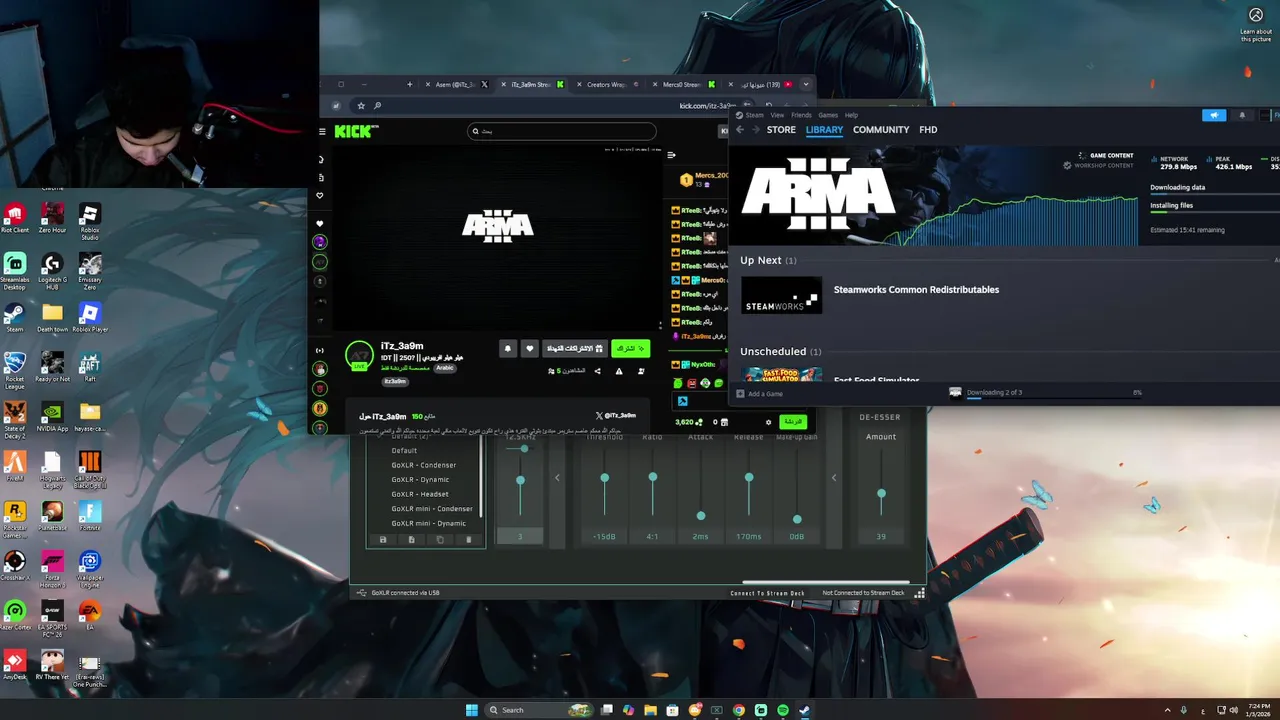The image size is (1280, 720).
Task: Click the gift subscriptions button on Kick
Action: pyautogui.click(x=574, y=348)
